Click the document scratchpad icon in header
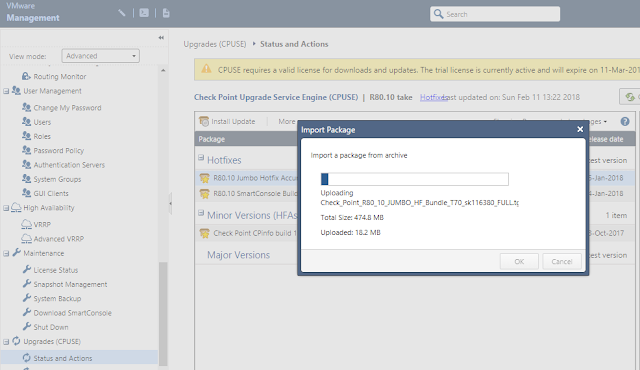The height and width of the screenshot is (370, 640). pos(166,13)
